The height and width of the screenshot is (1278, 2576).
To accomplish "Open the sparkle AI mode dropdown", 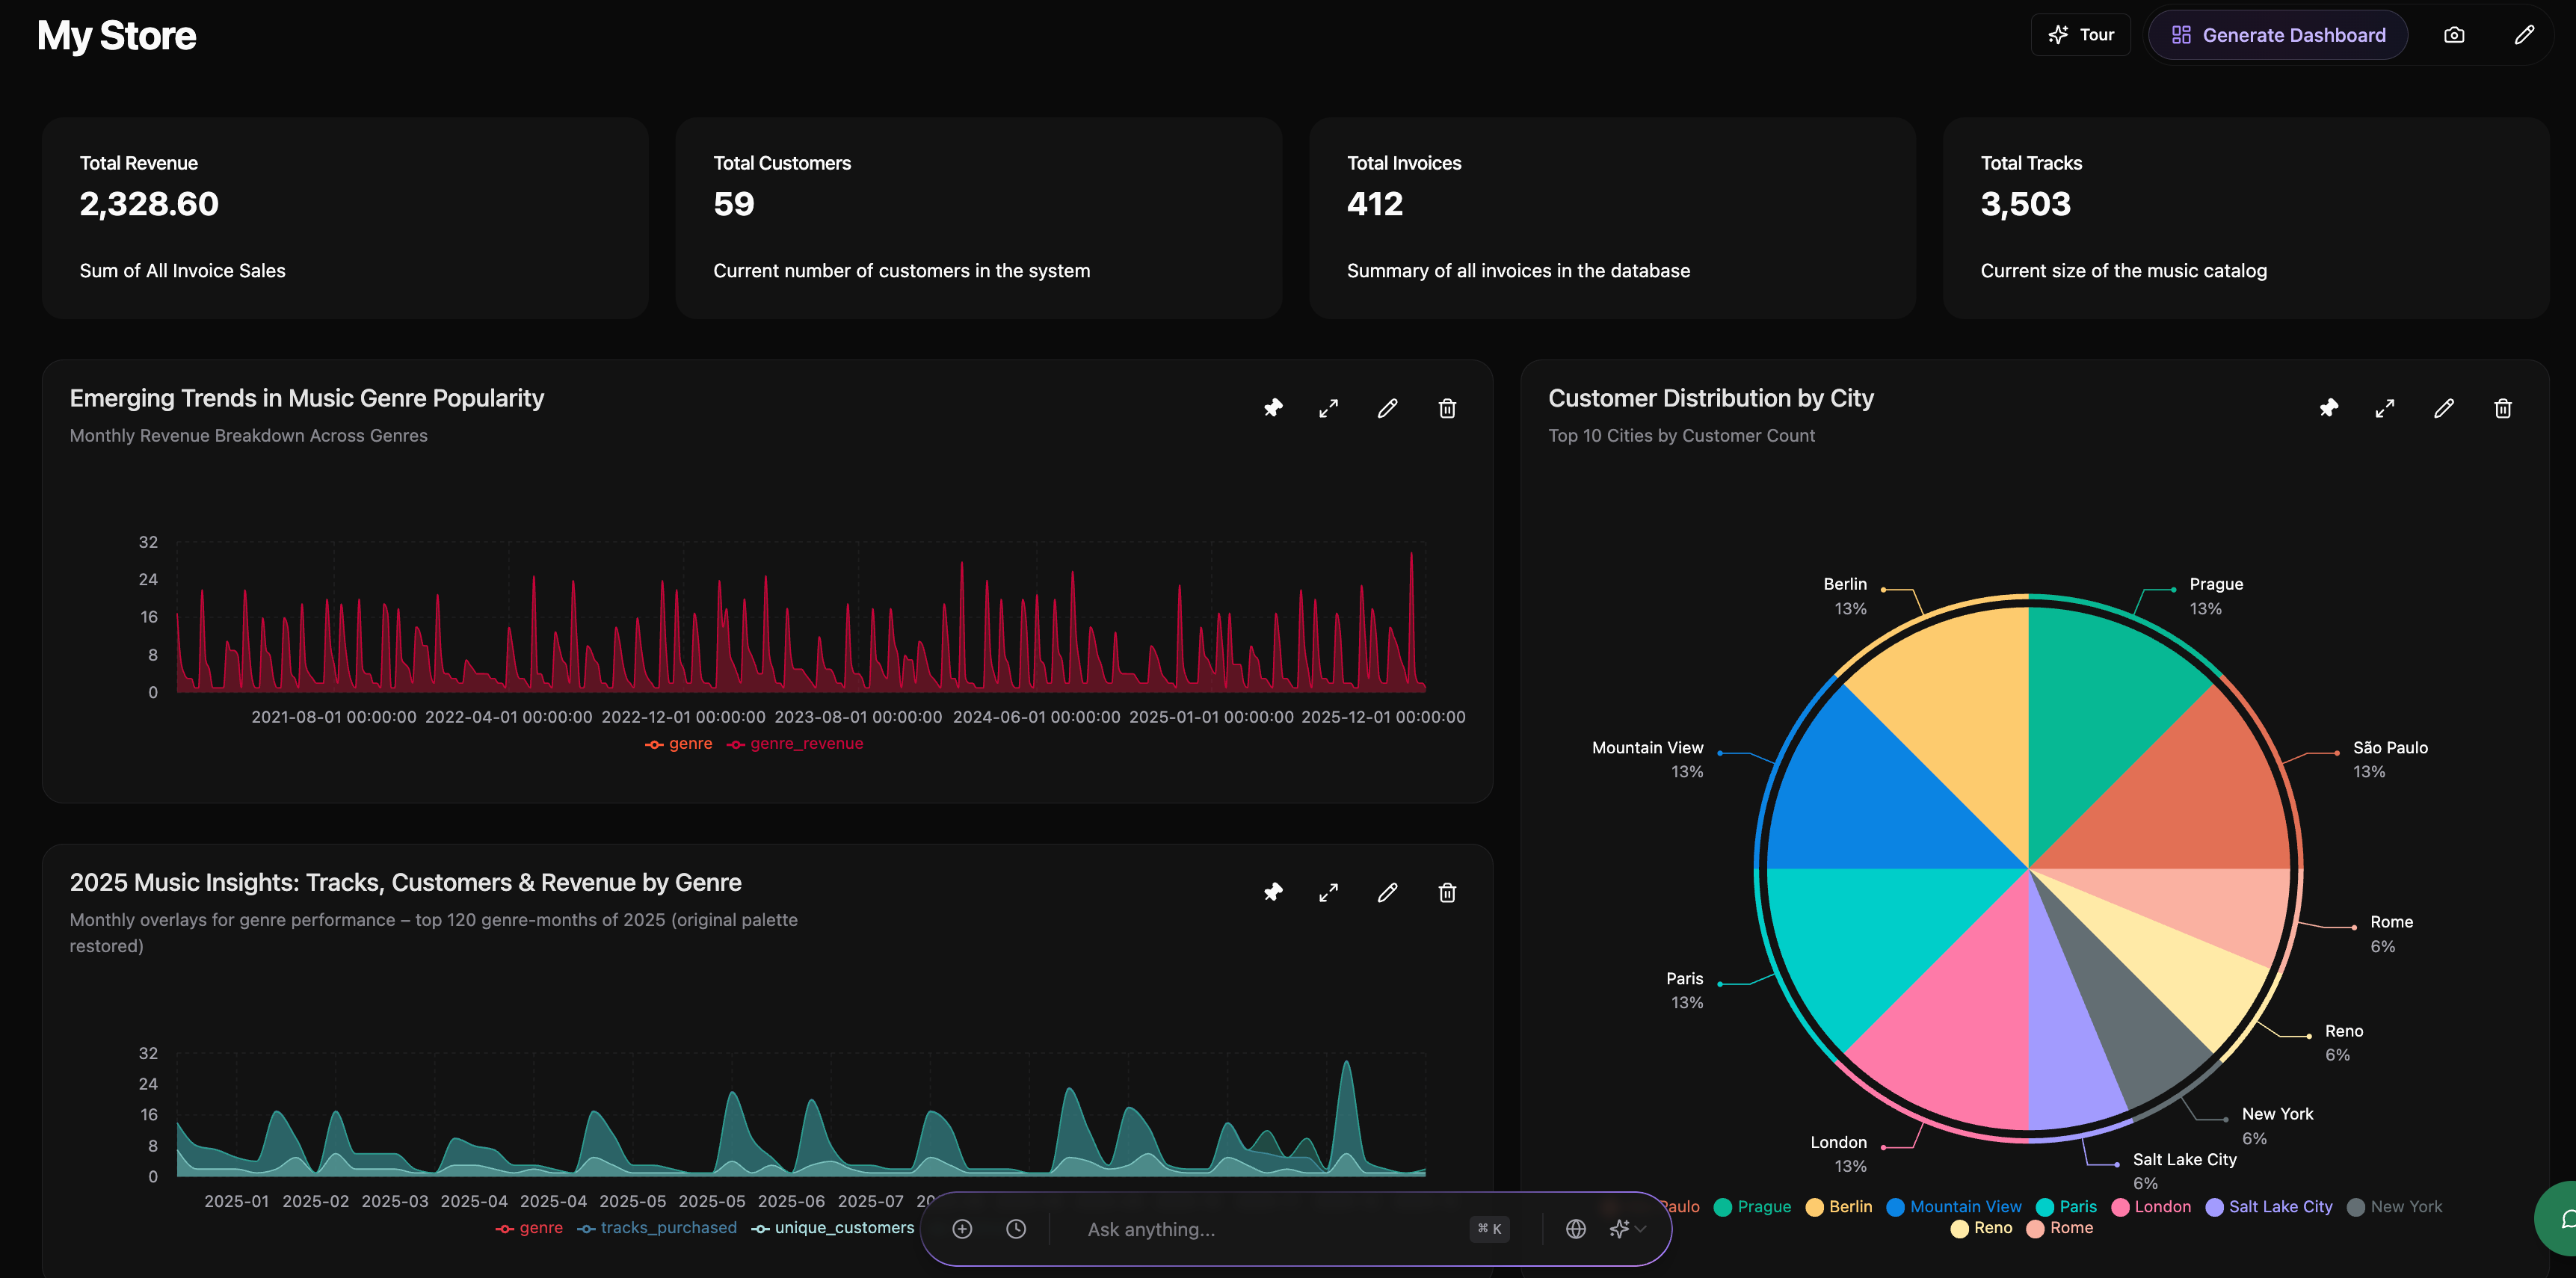I will pyautogui.click(x=1627, y=1229).
